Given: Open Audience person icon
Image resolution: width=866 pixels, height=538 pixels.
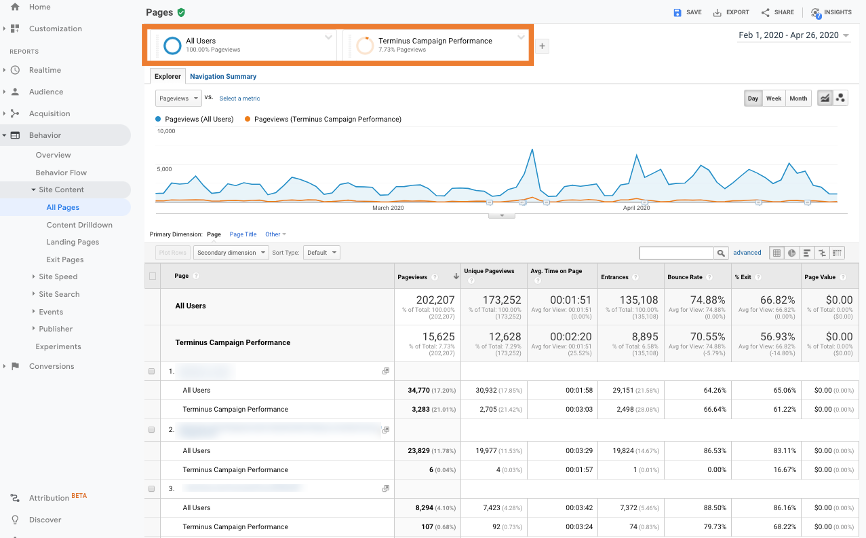Looking at the screenshot, I should (x=15, y=92).
